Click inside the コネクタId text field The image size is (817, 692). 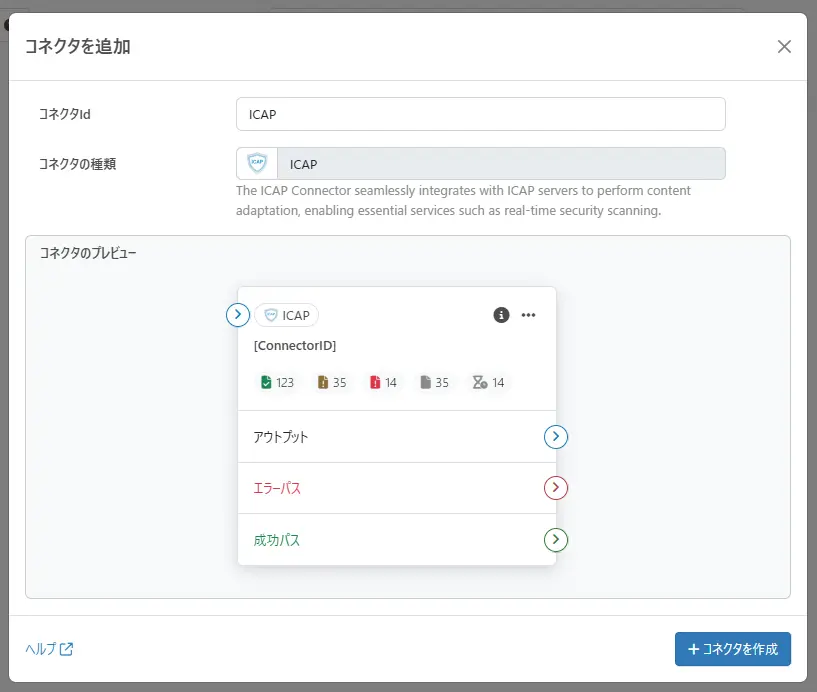point(480,114)
